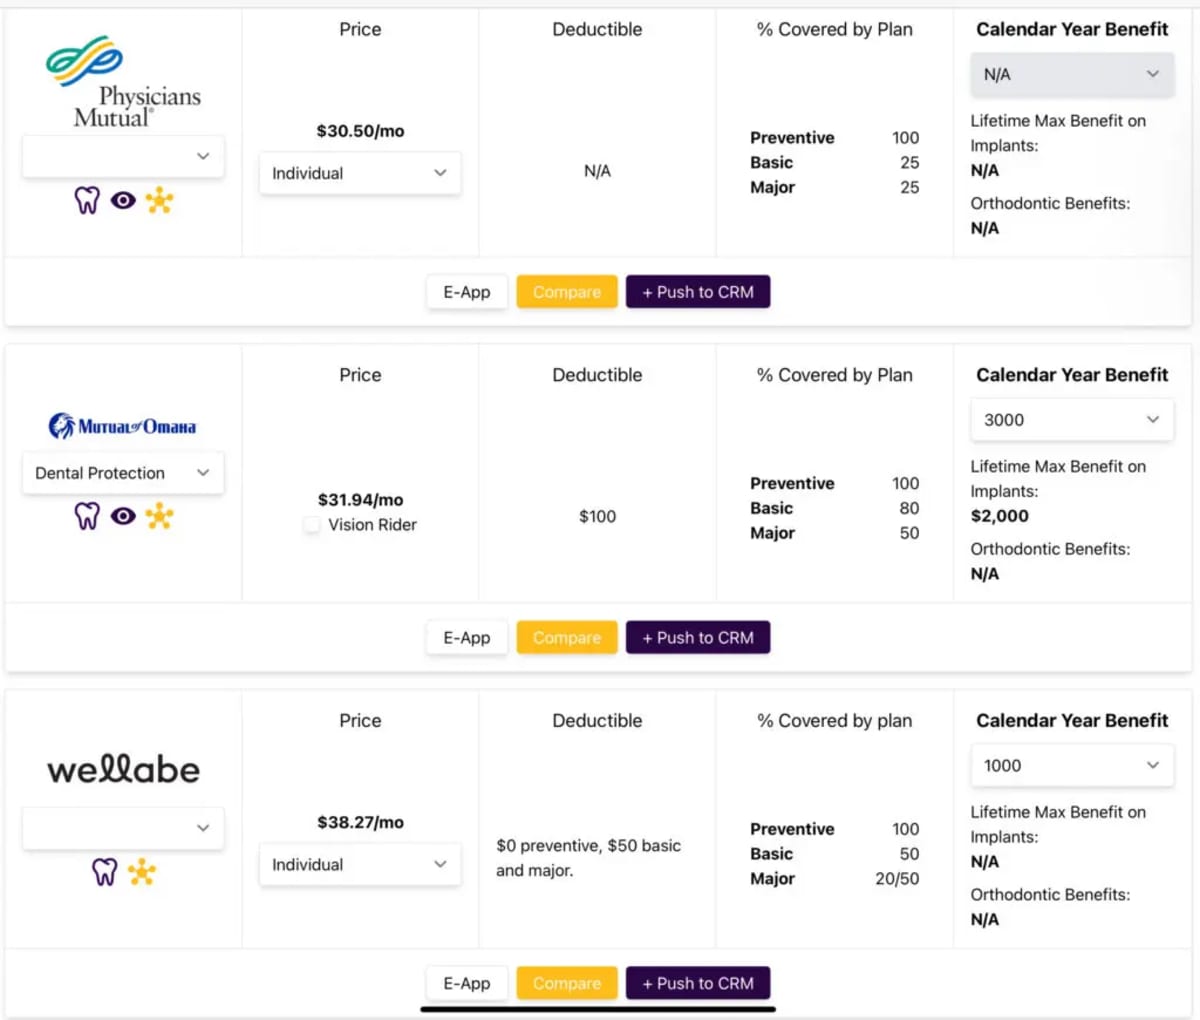The height and width of the screenshot is (1020, 1200).
Task: Compare the Wellabe plan
Action: coord(567,984)
